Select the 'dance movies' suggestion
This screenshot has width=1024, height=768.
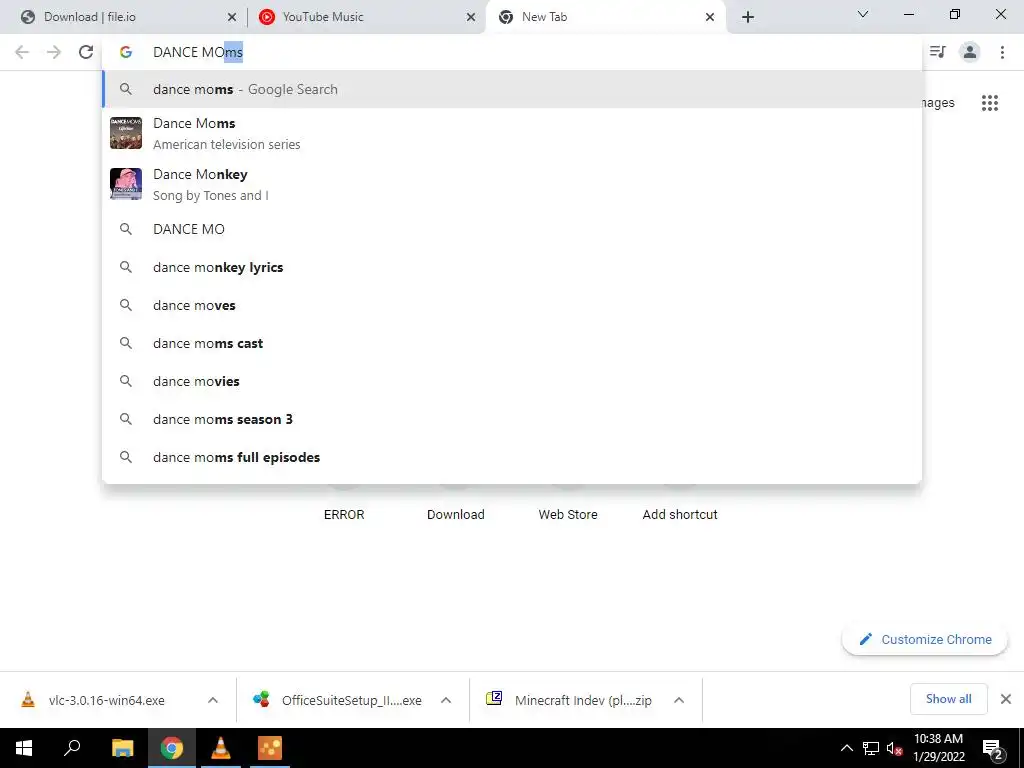click(512, 381)
